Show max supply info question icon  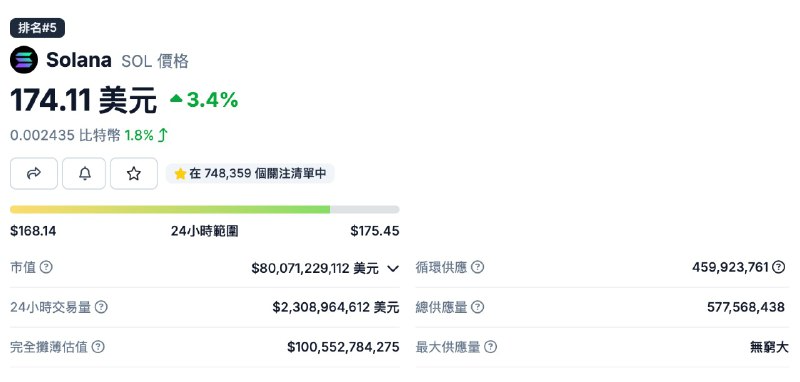(490, 347)
